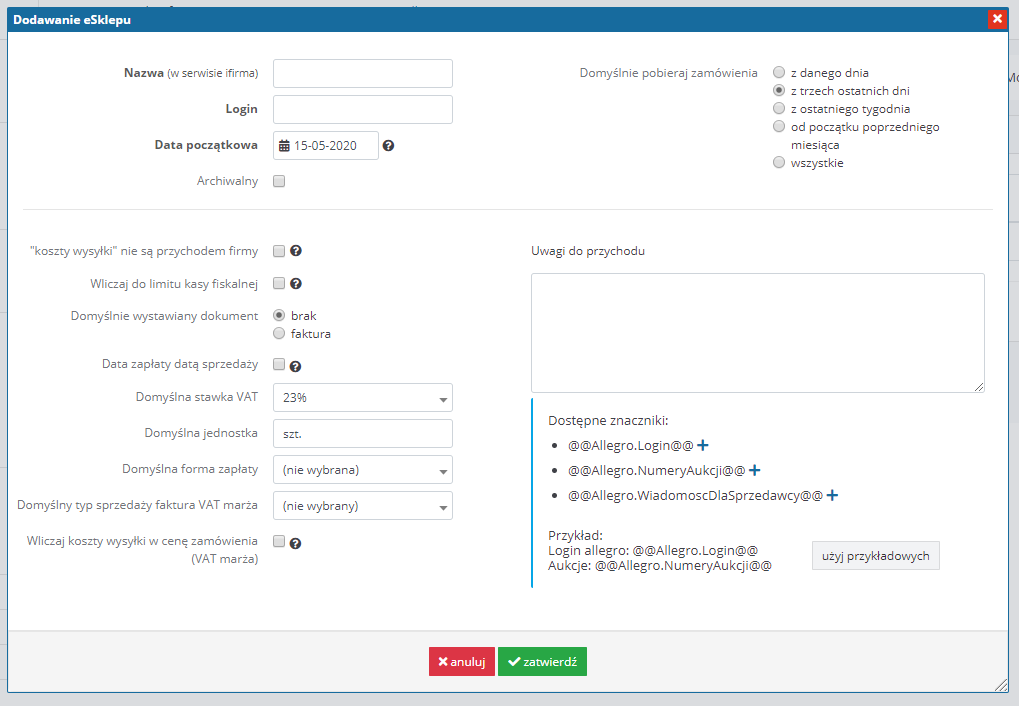Enable "koszty wysyłki" nie są przychodem checkbox
1019x706 pixels.
click(279, 251)
